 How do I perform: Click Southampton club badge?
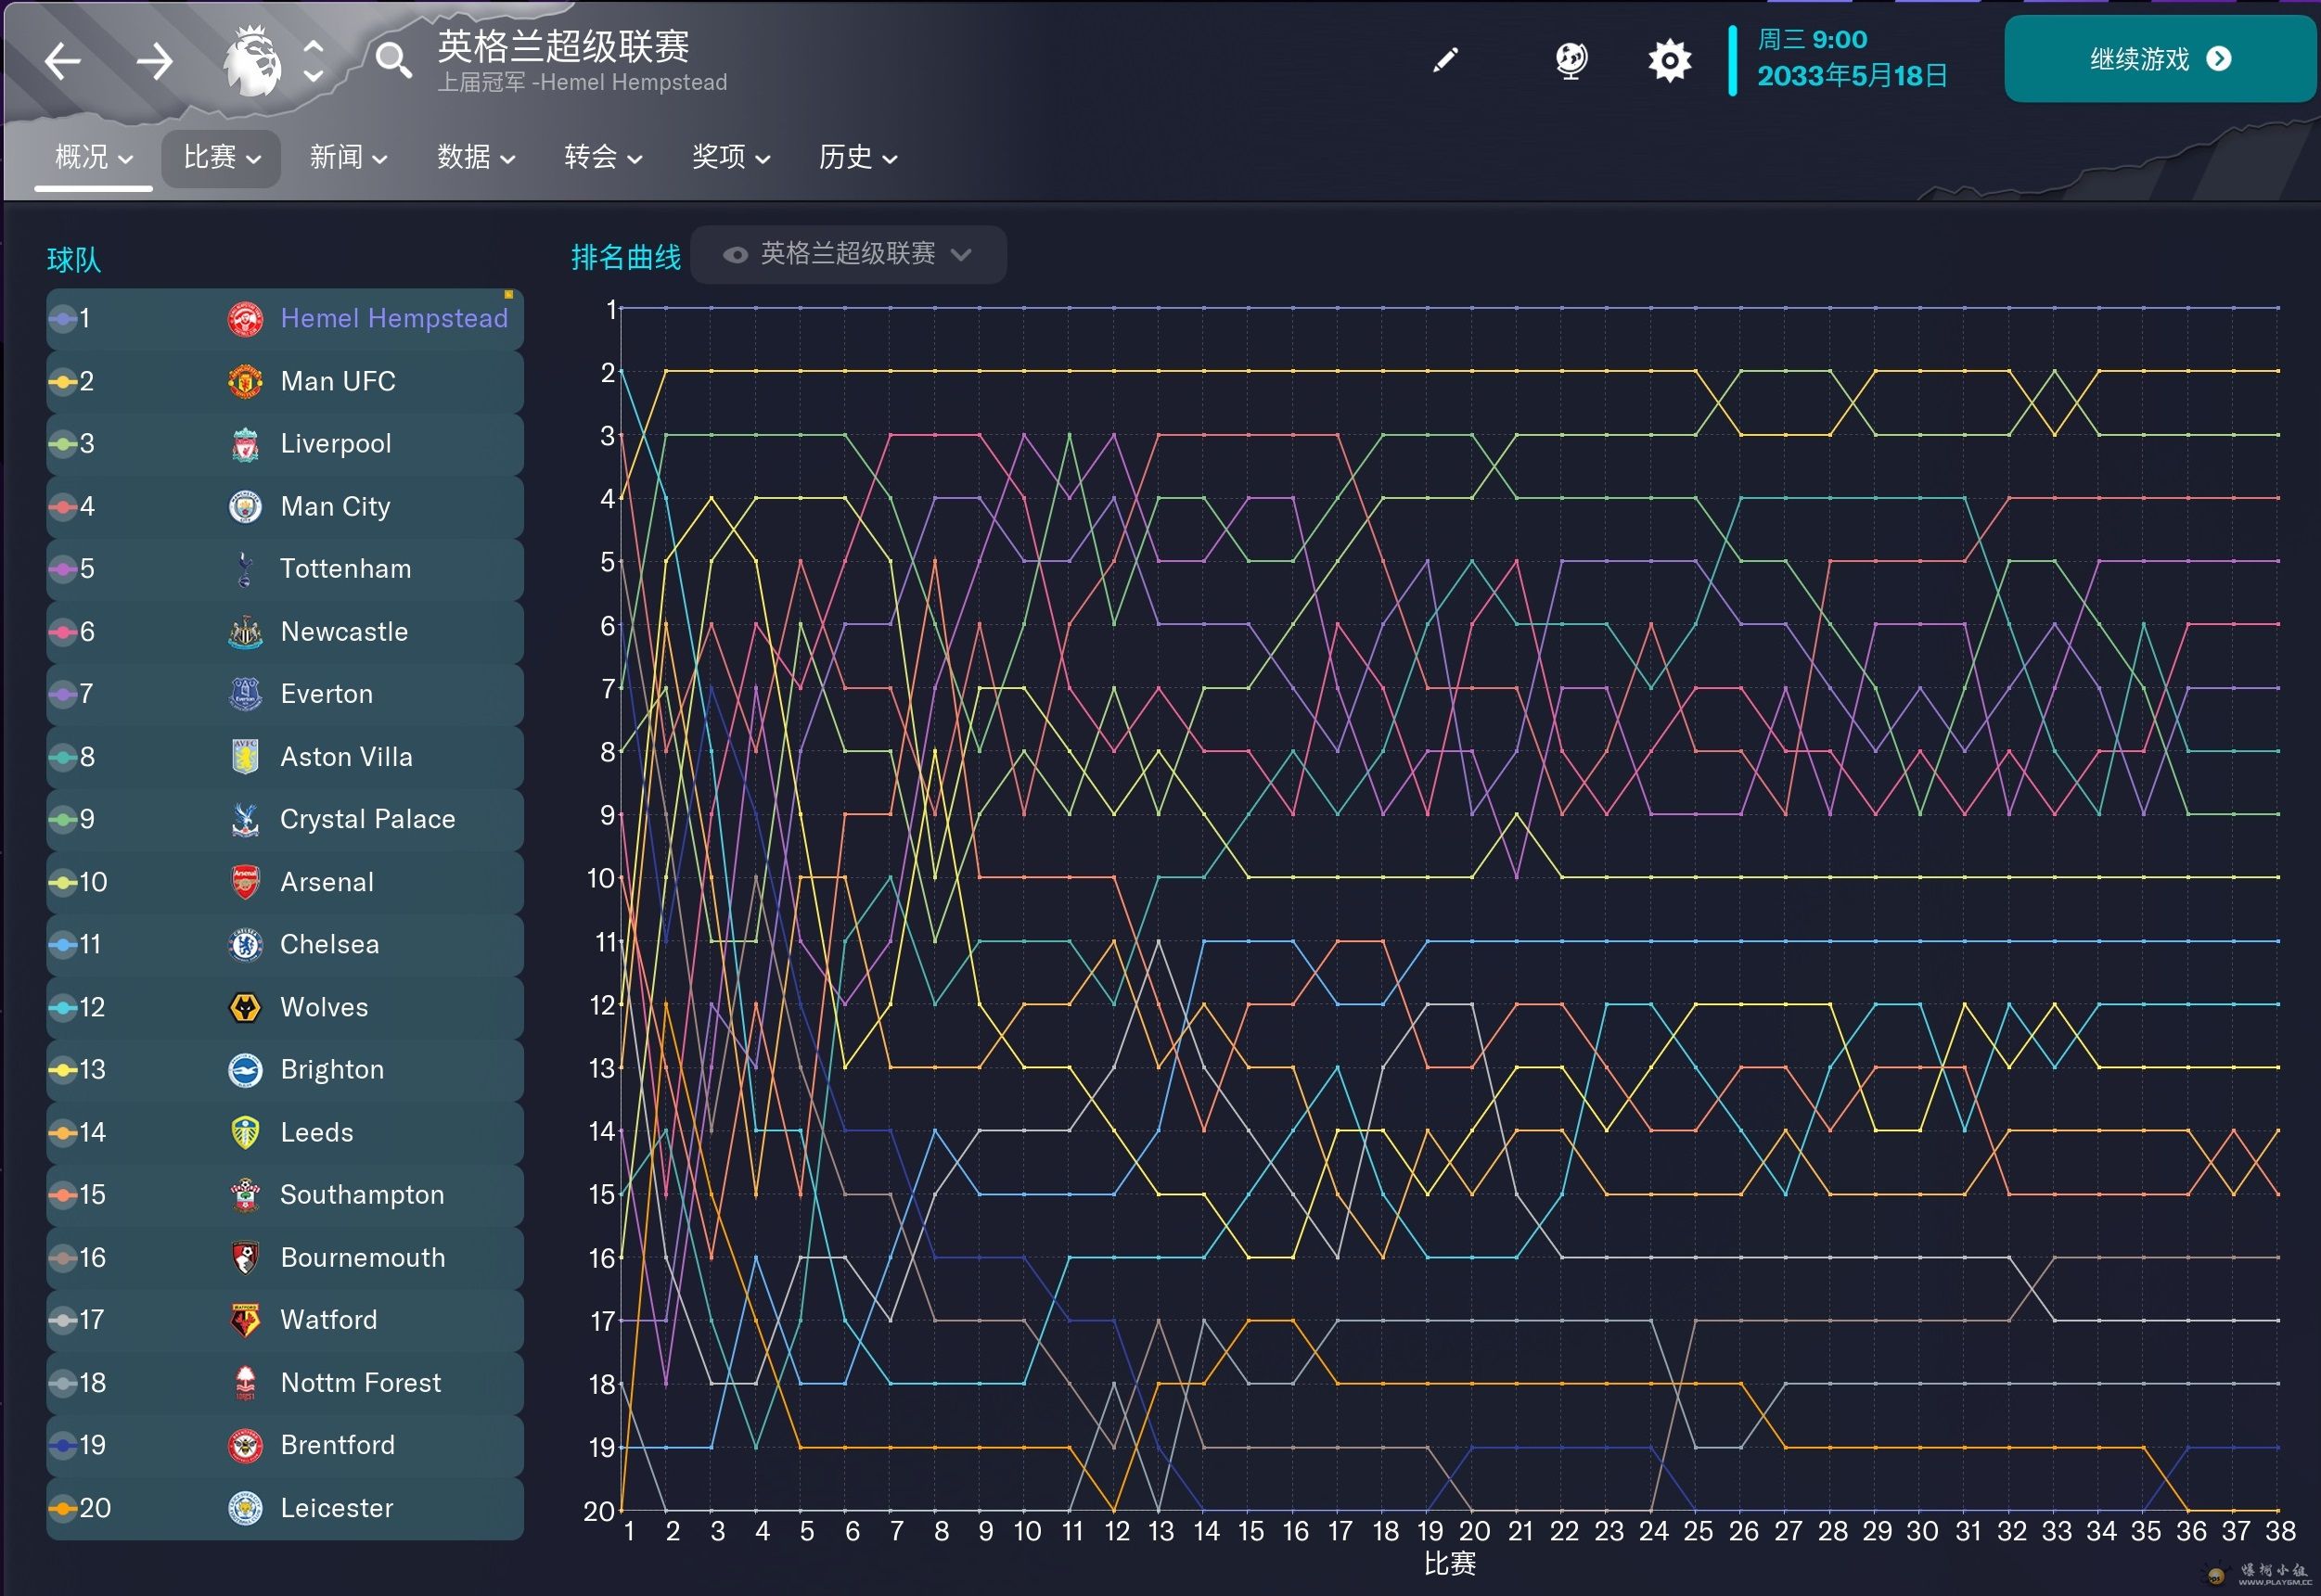pyautogui.click(x=245, y=1195)
